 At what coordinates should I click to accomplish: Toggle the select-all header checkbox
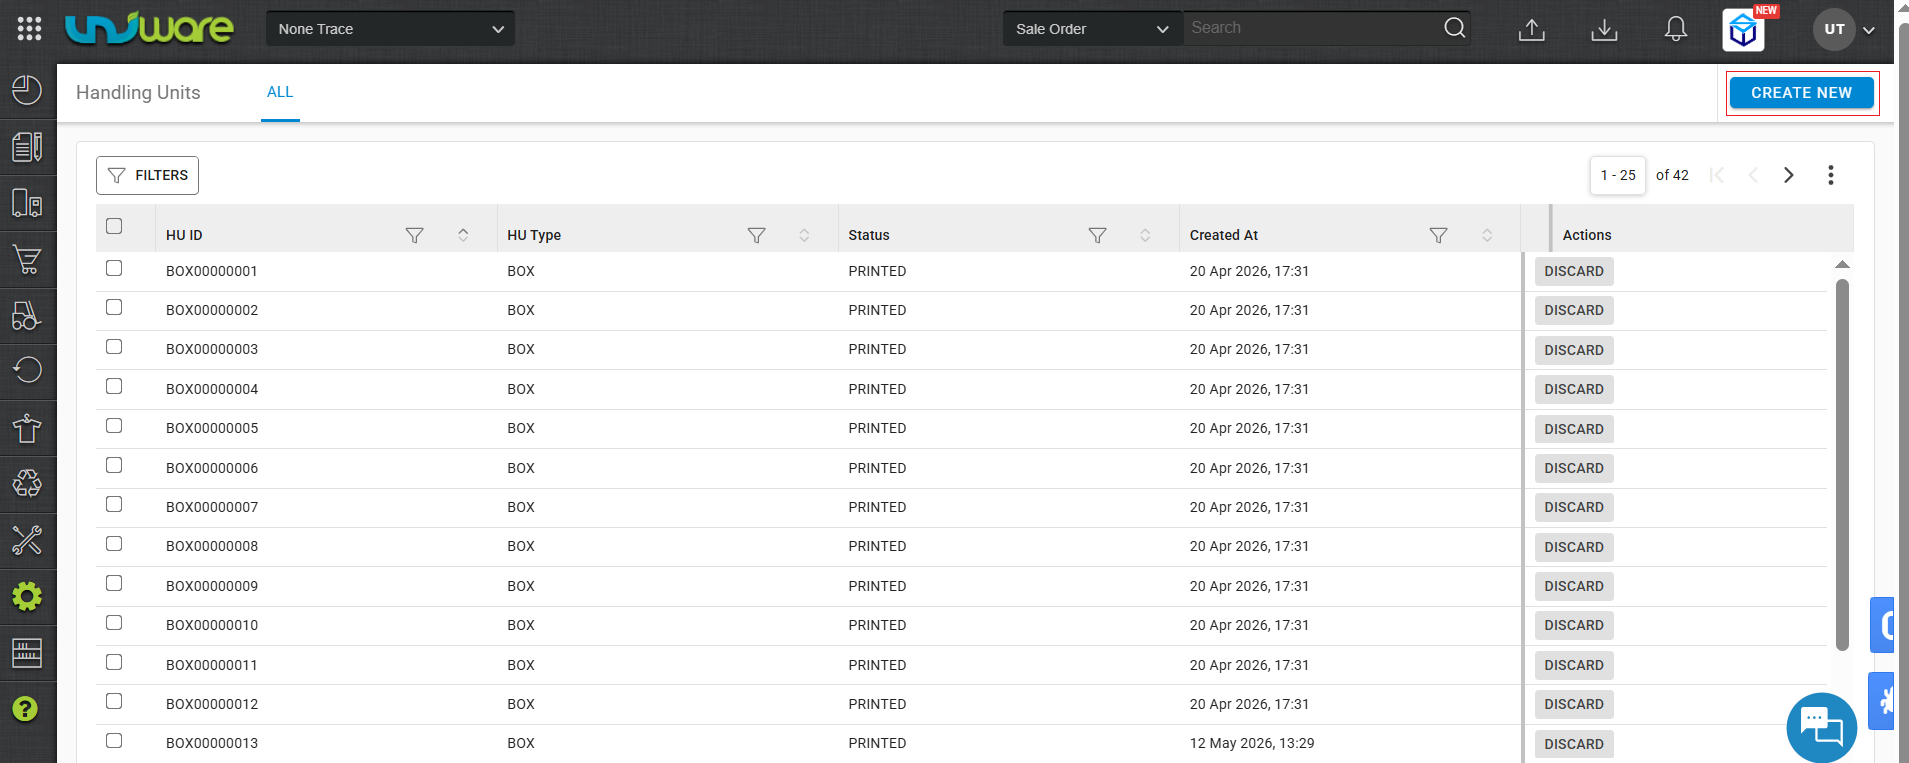point(114,226)
